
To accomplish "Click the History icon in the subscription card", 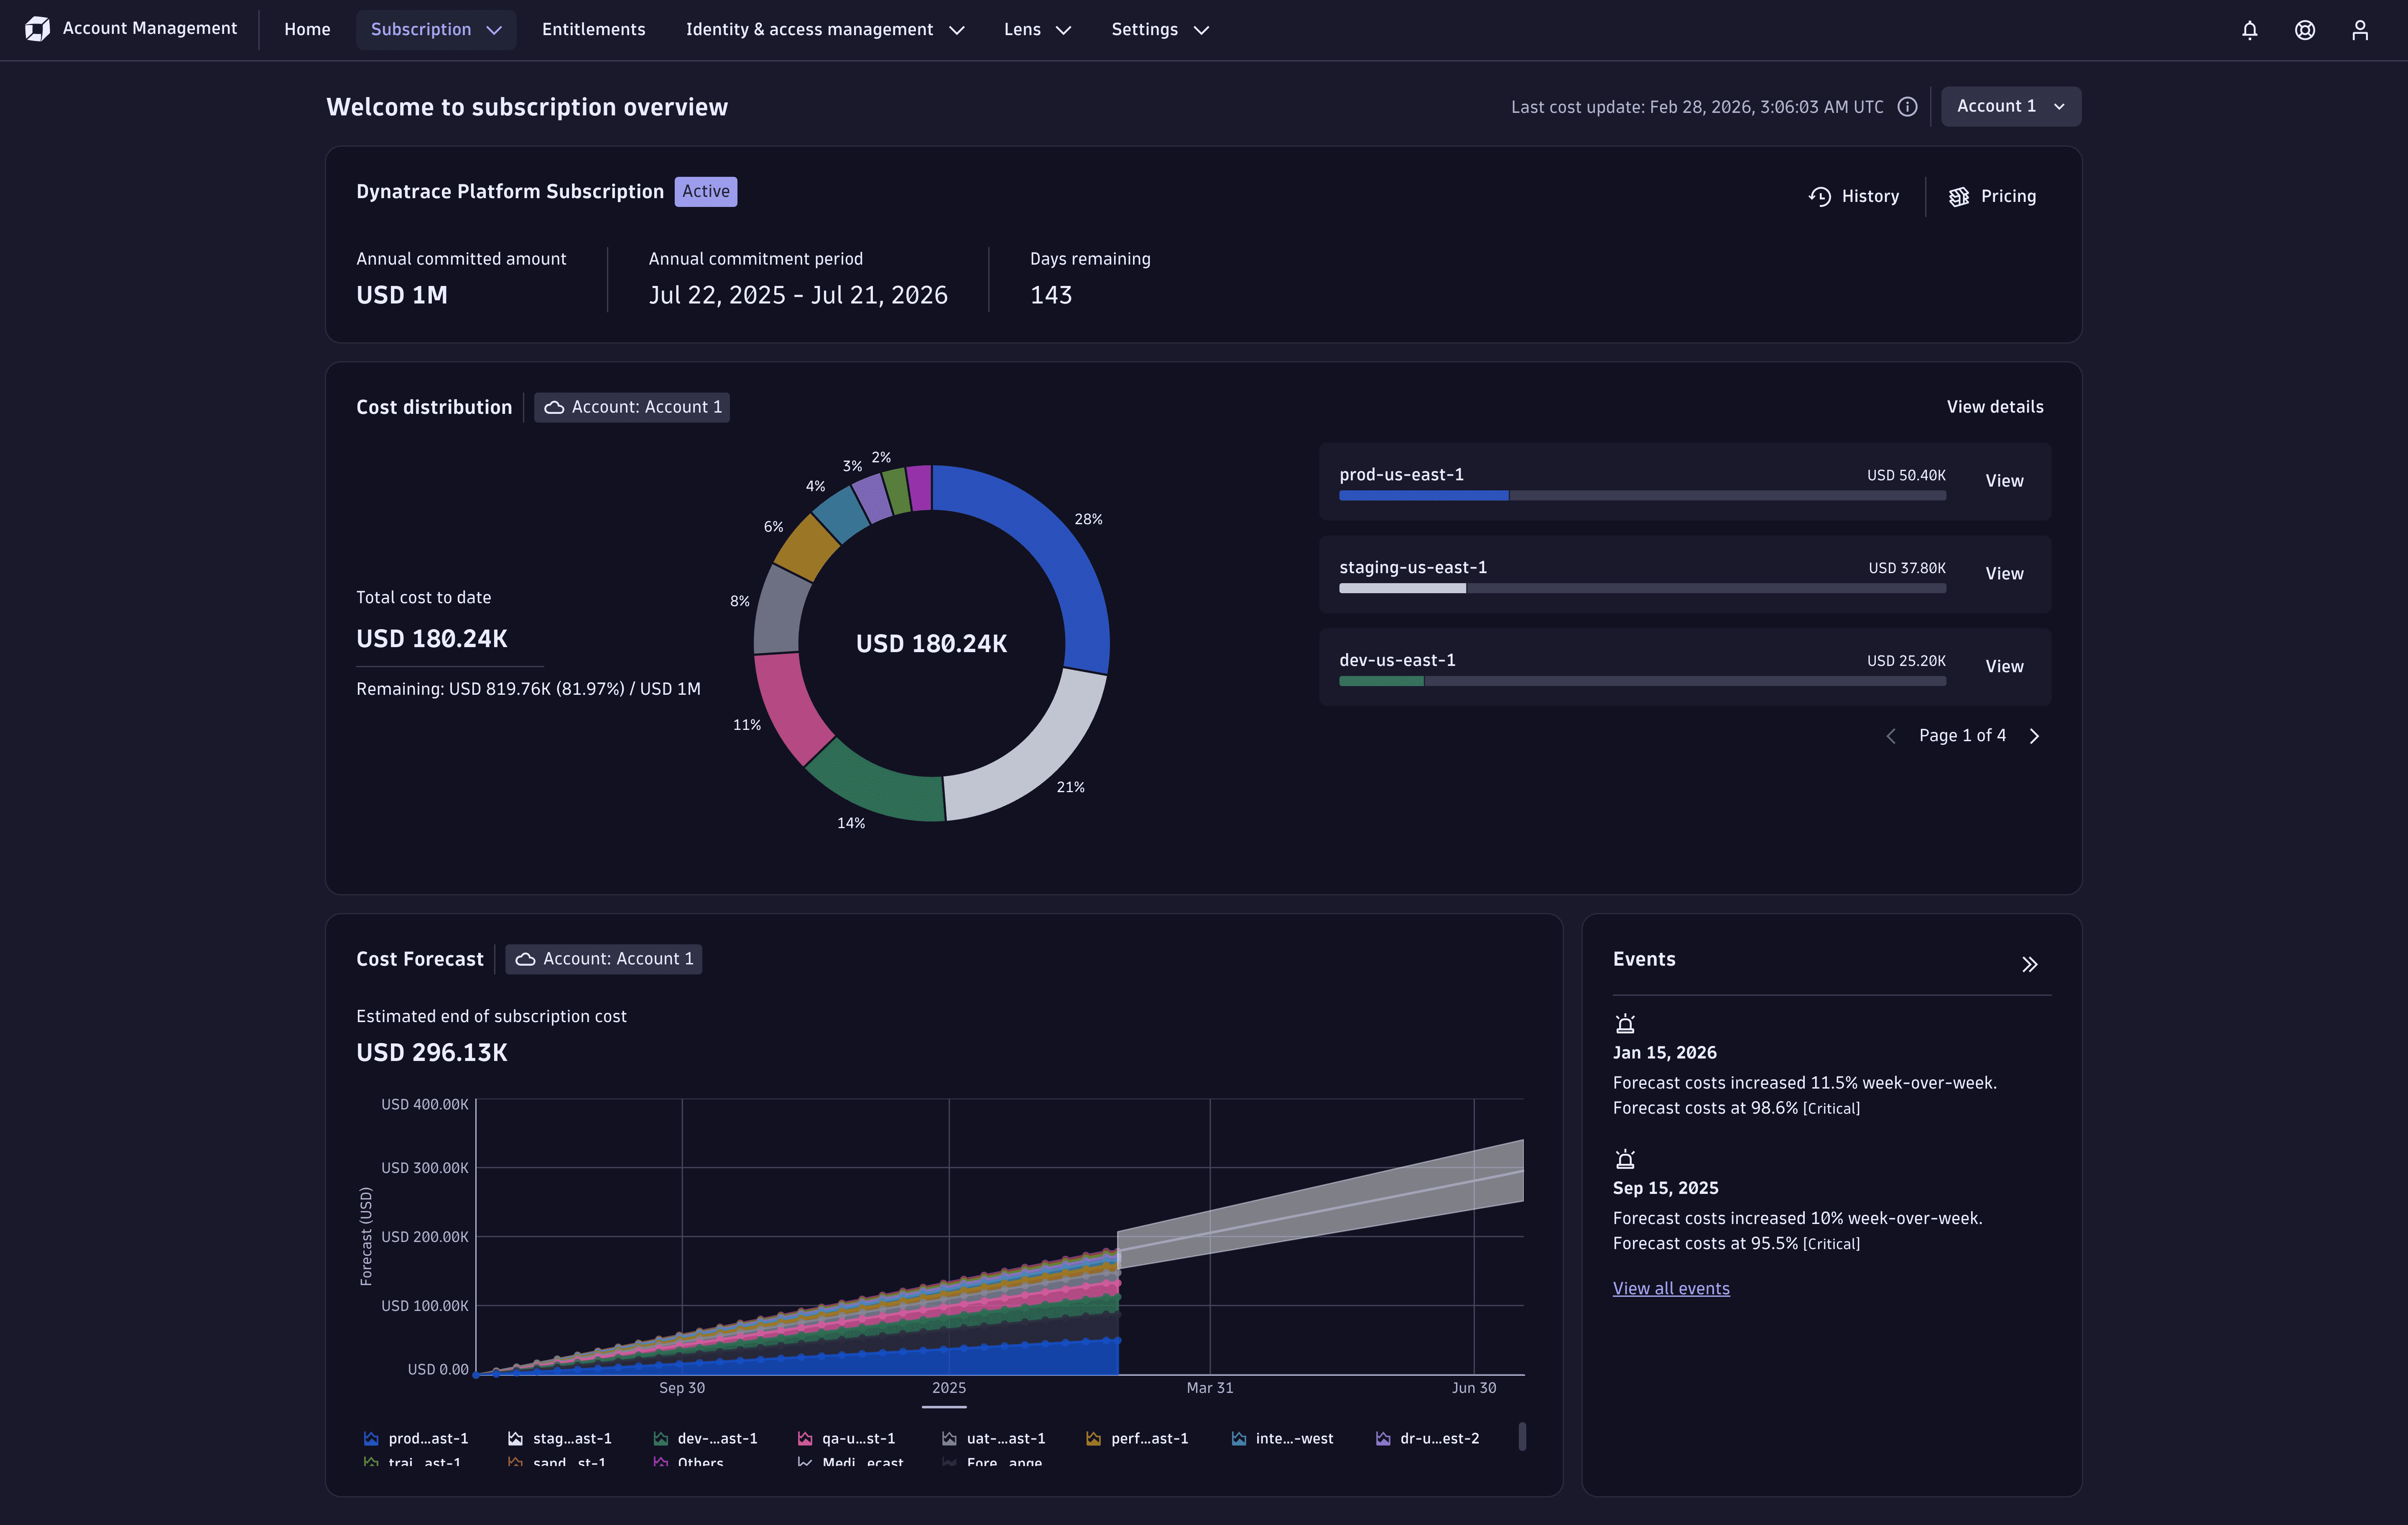I will click(1820, 196).
